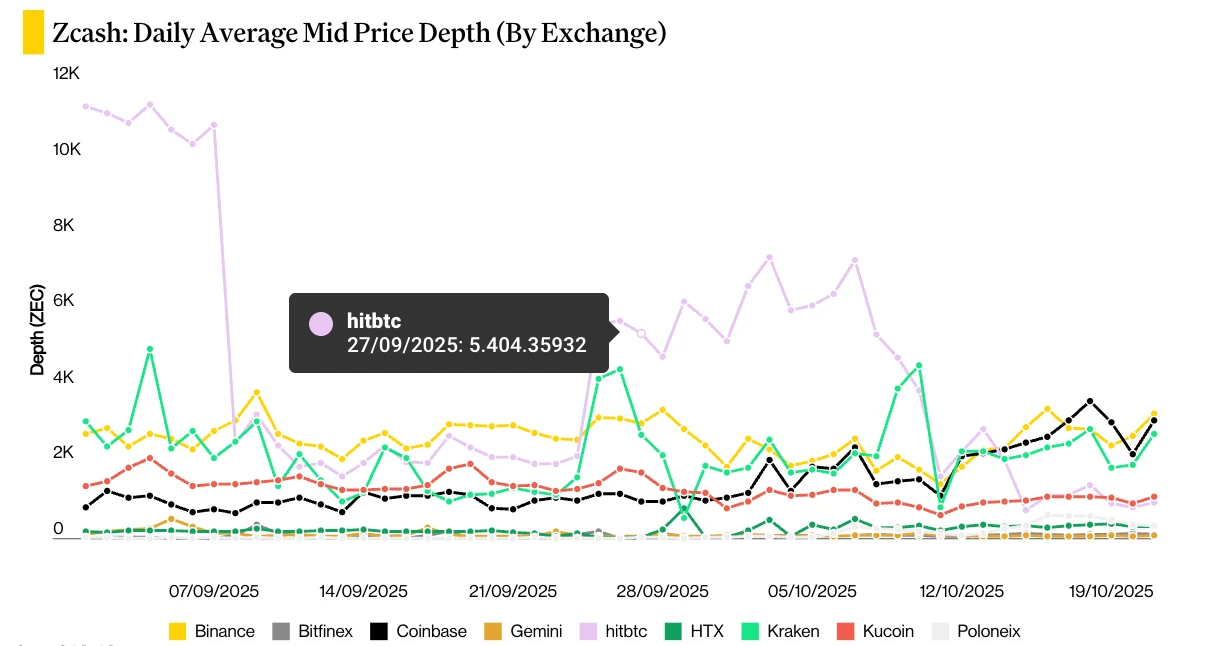Click the 12K y-axis tick label
1222x646 pixels.
point(66,74)
